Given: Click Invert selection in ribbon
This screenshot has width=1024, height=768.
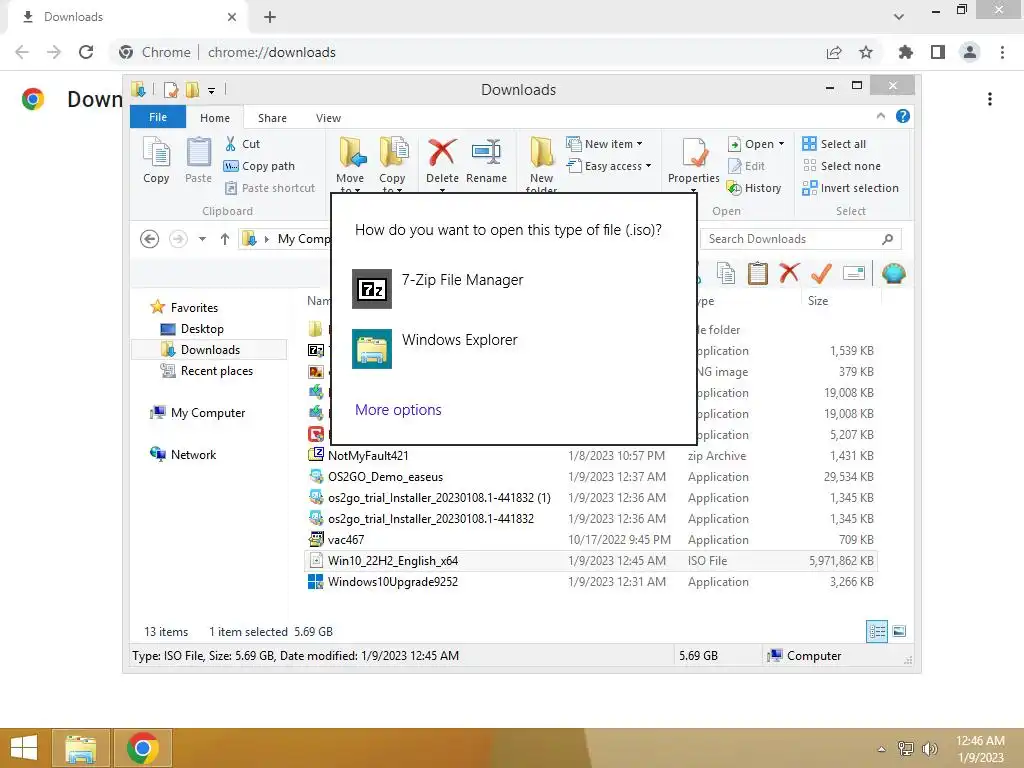Looking at the screenshot, I should [x=850, y=188].
